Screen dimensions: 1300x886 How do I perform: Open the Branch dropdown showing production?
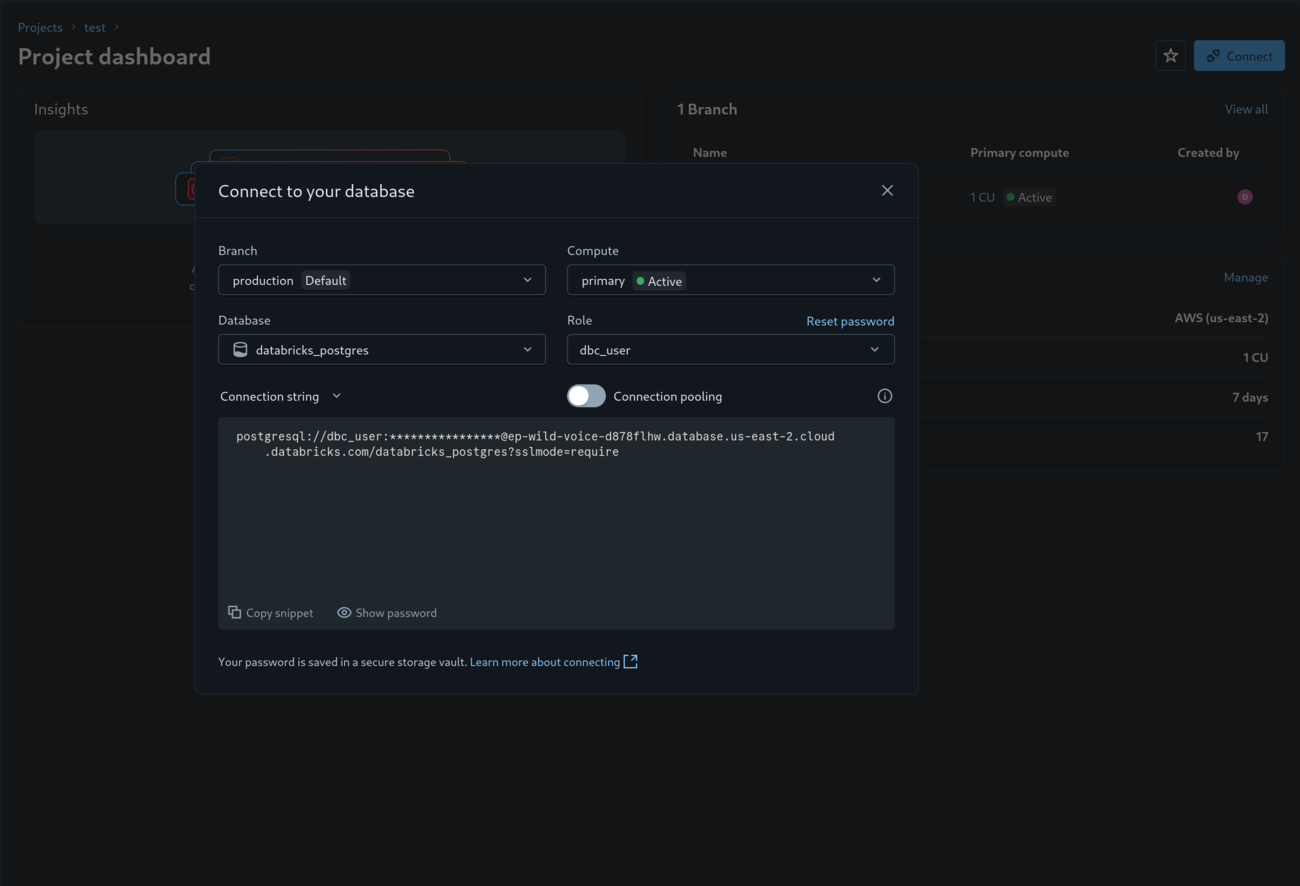coord(382,280)
